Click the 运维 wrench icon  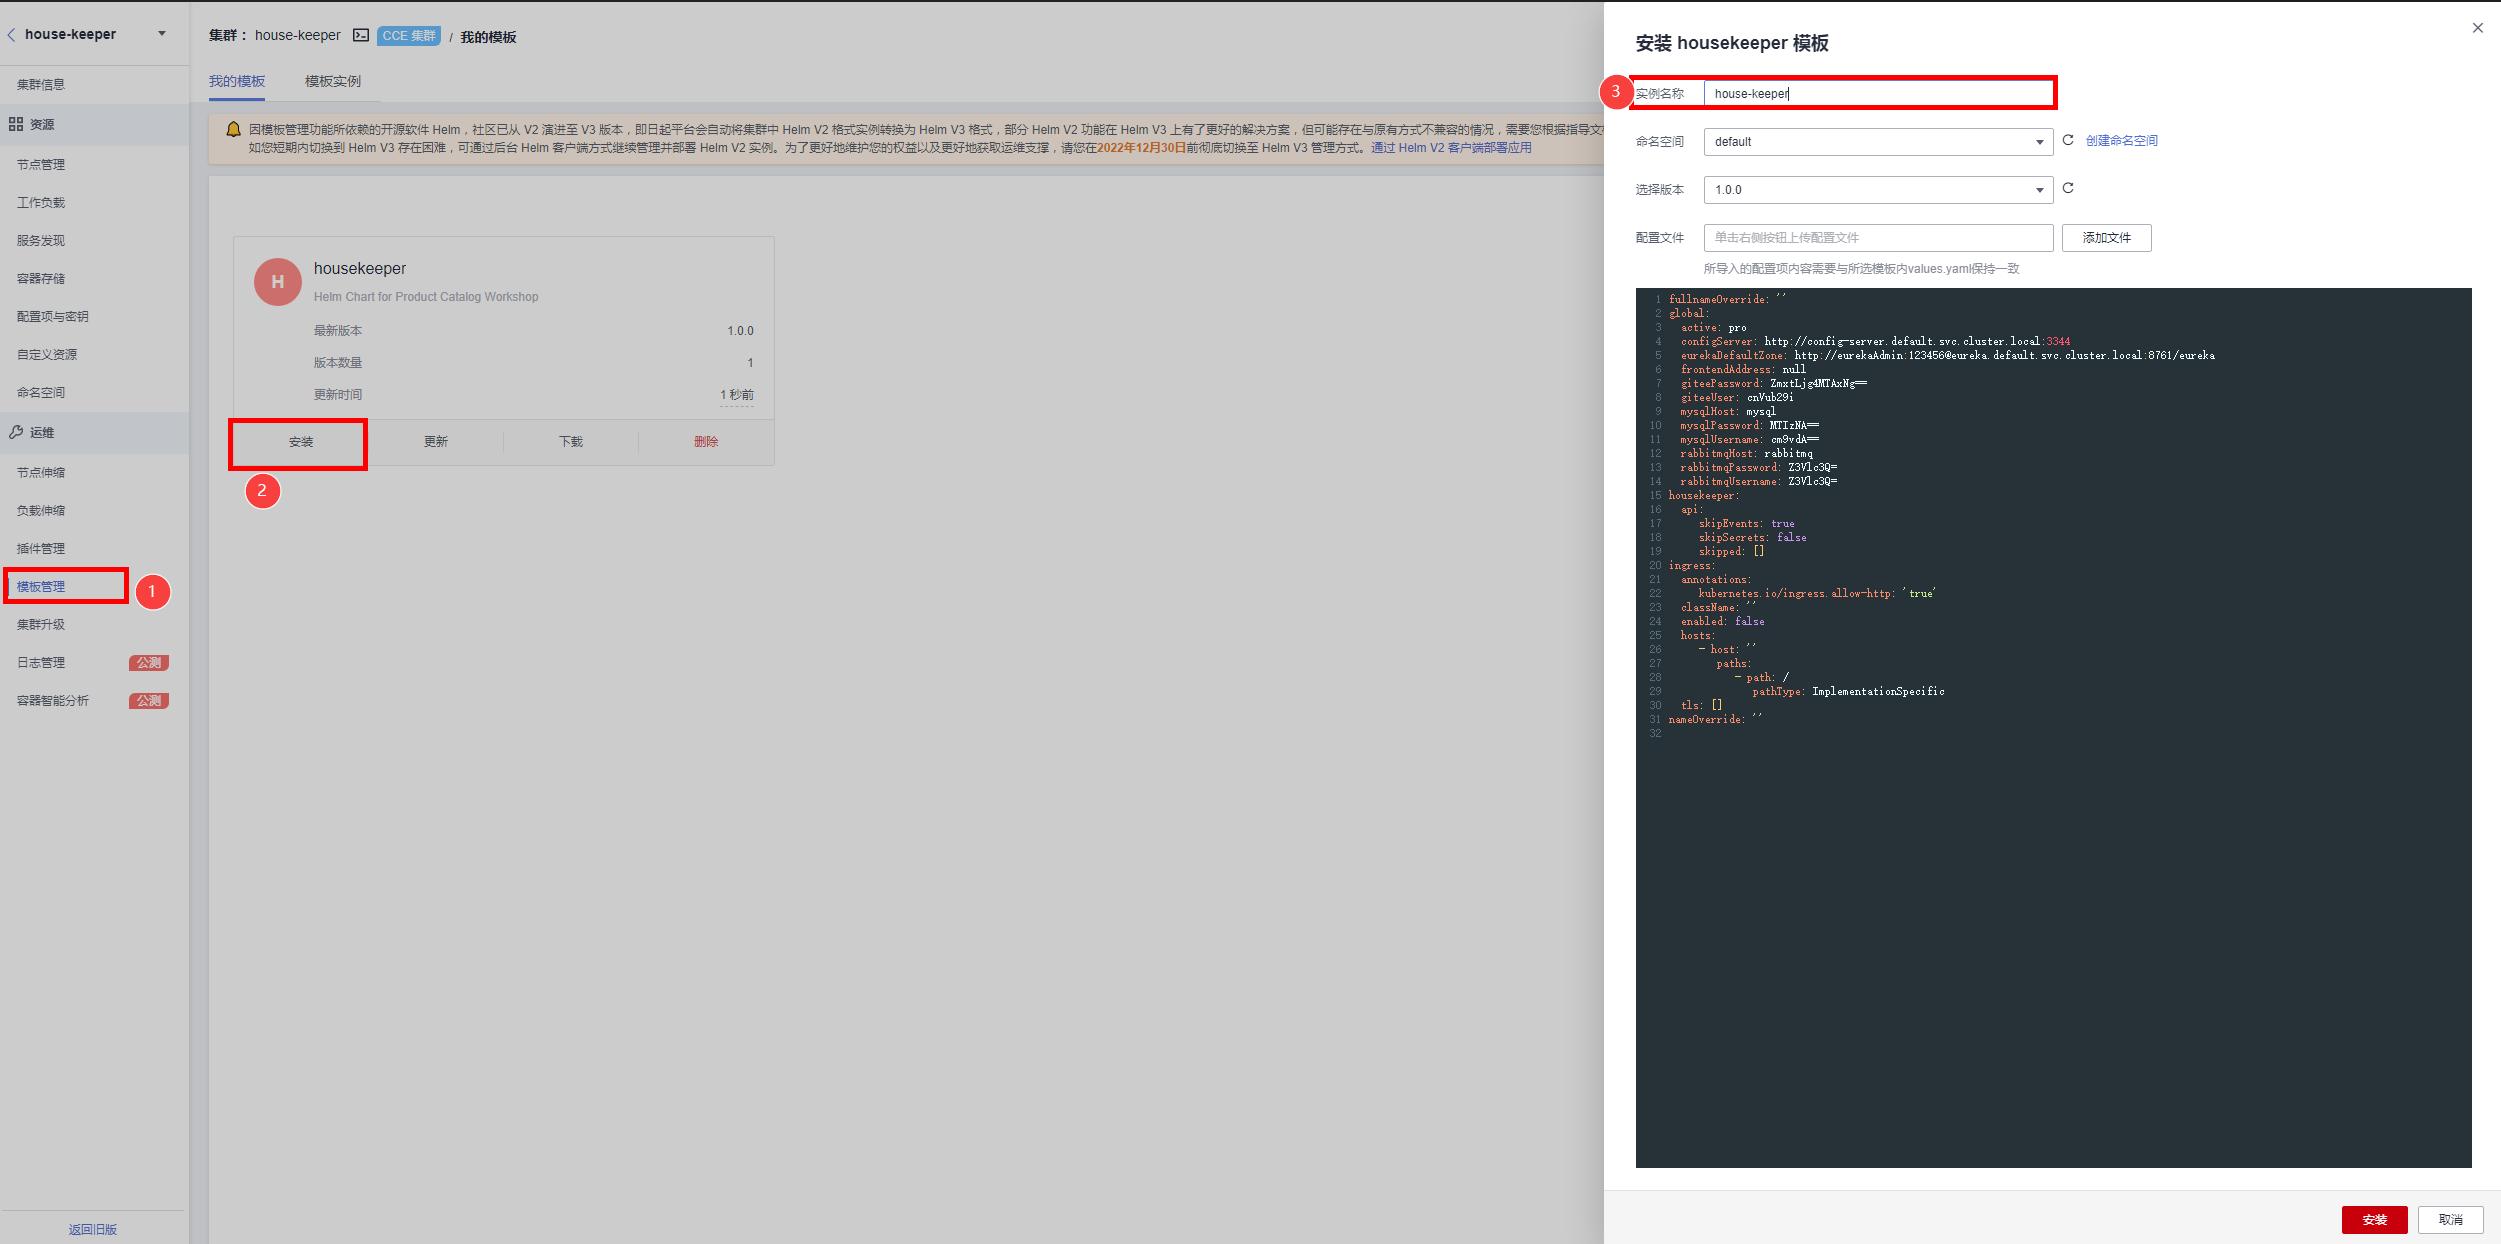[16, 432]
